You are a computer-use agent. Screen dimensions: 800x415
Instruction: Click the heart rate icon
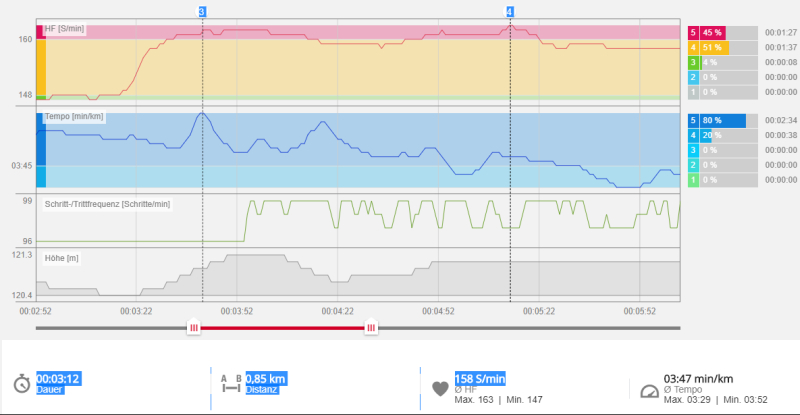coord(440,388)
